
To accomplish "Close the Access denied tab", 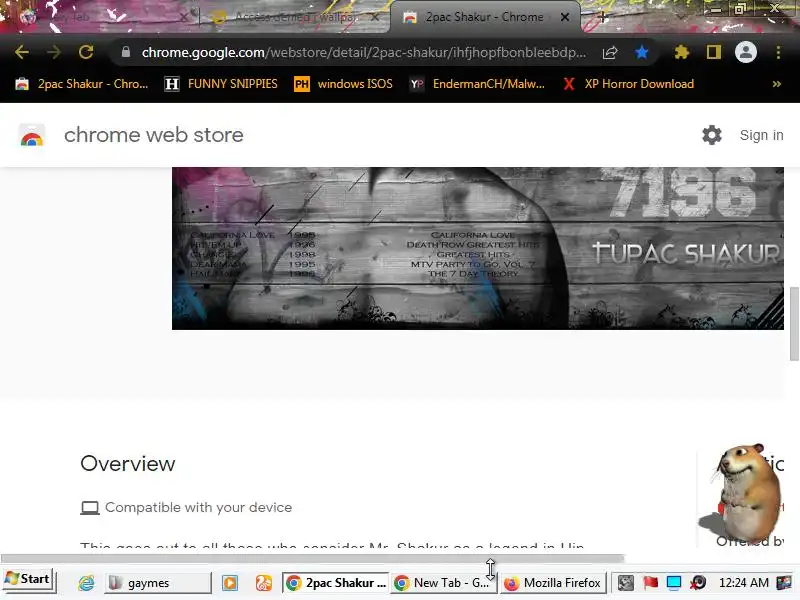I will point(375,17).
